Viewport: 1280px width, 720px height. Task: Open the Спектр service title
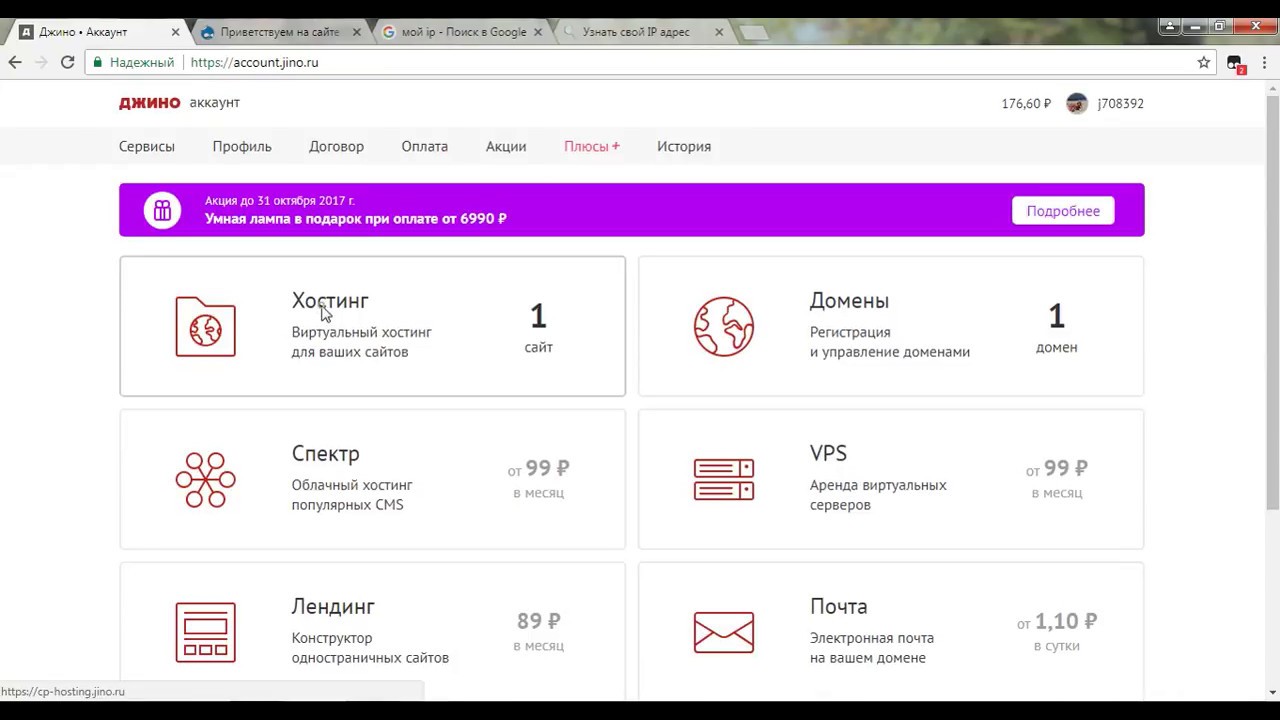pyautogui.click(x=326, y=454)
